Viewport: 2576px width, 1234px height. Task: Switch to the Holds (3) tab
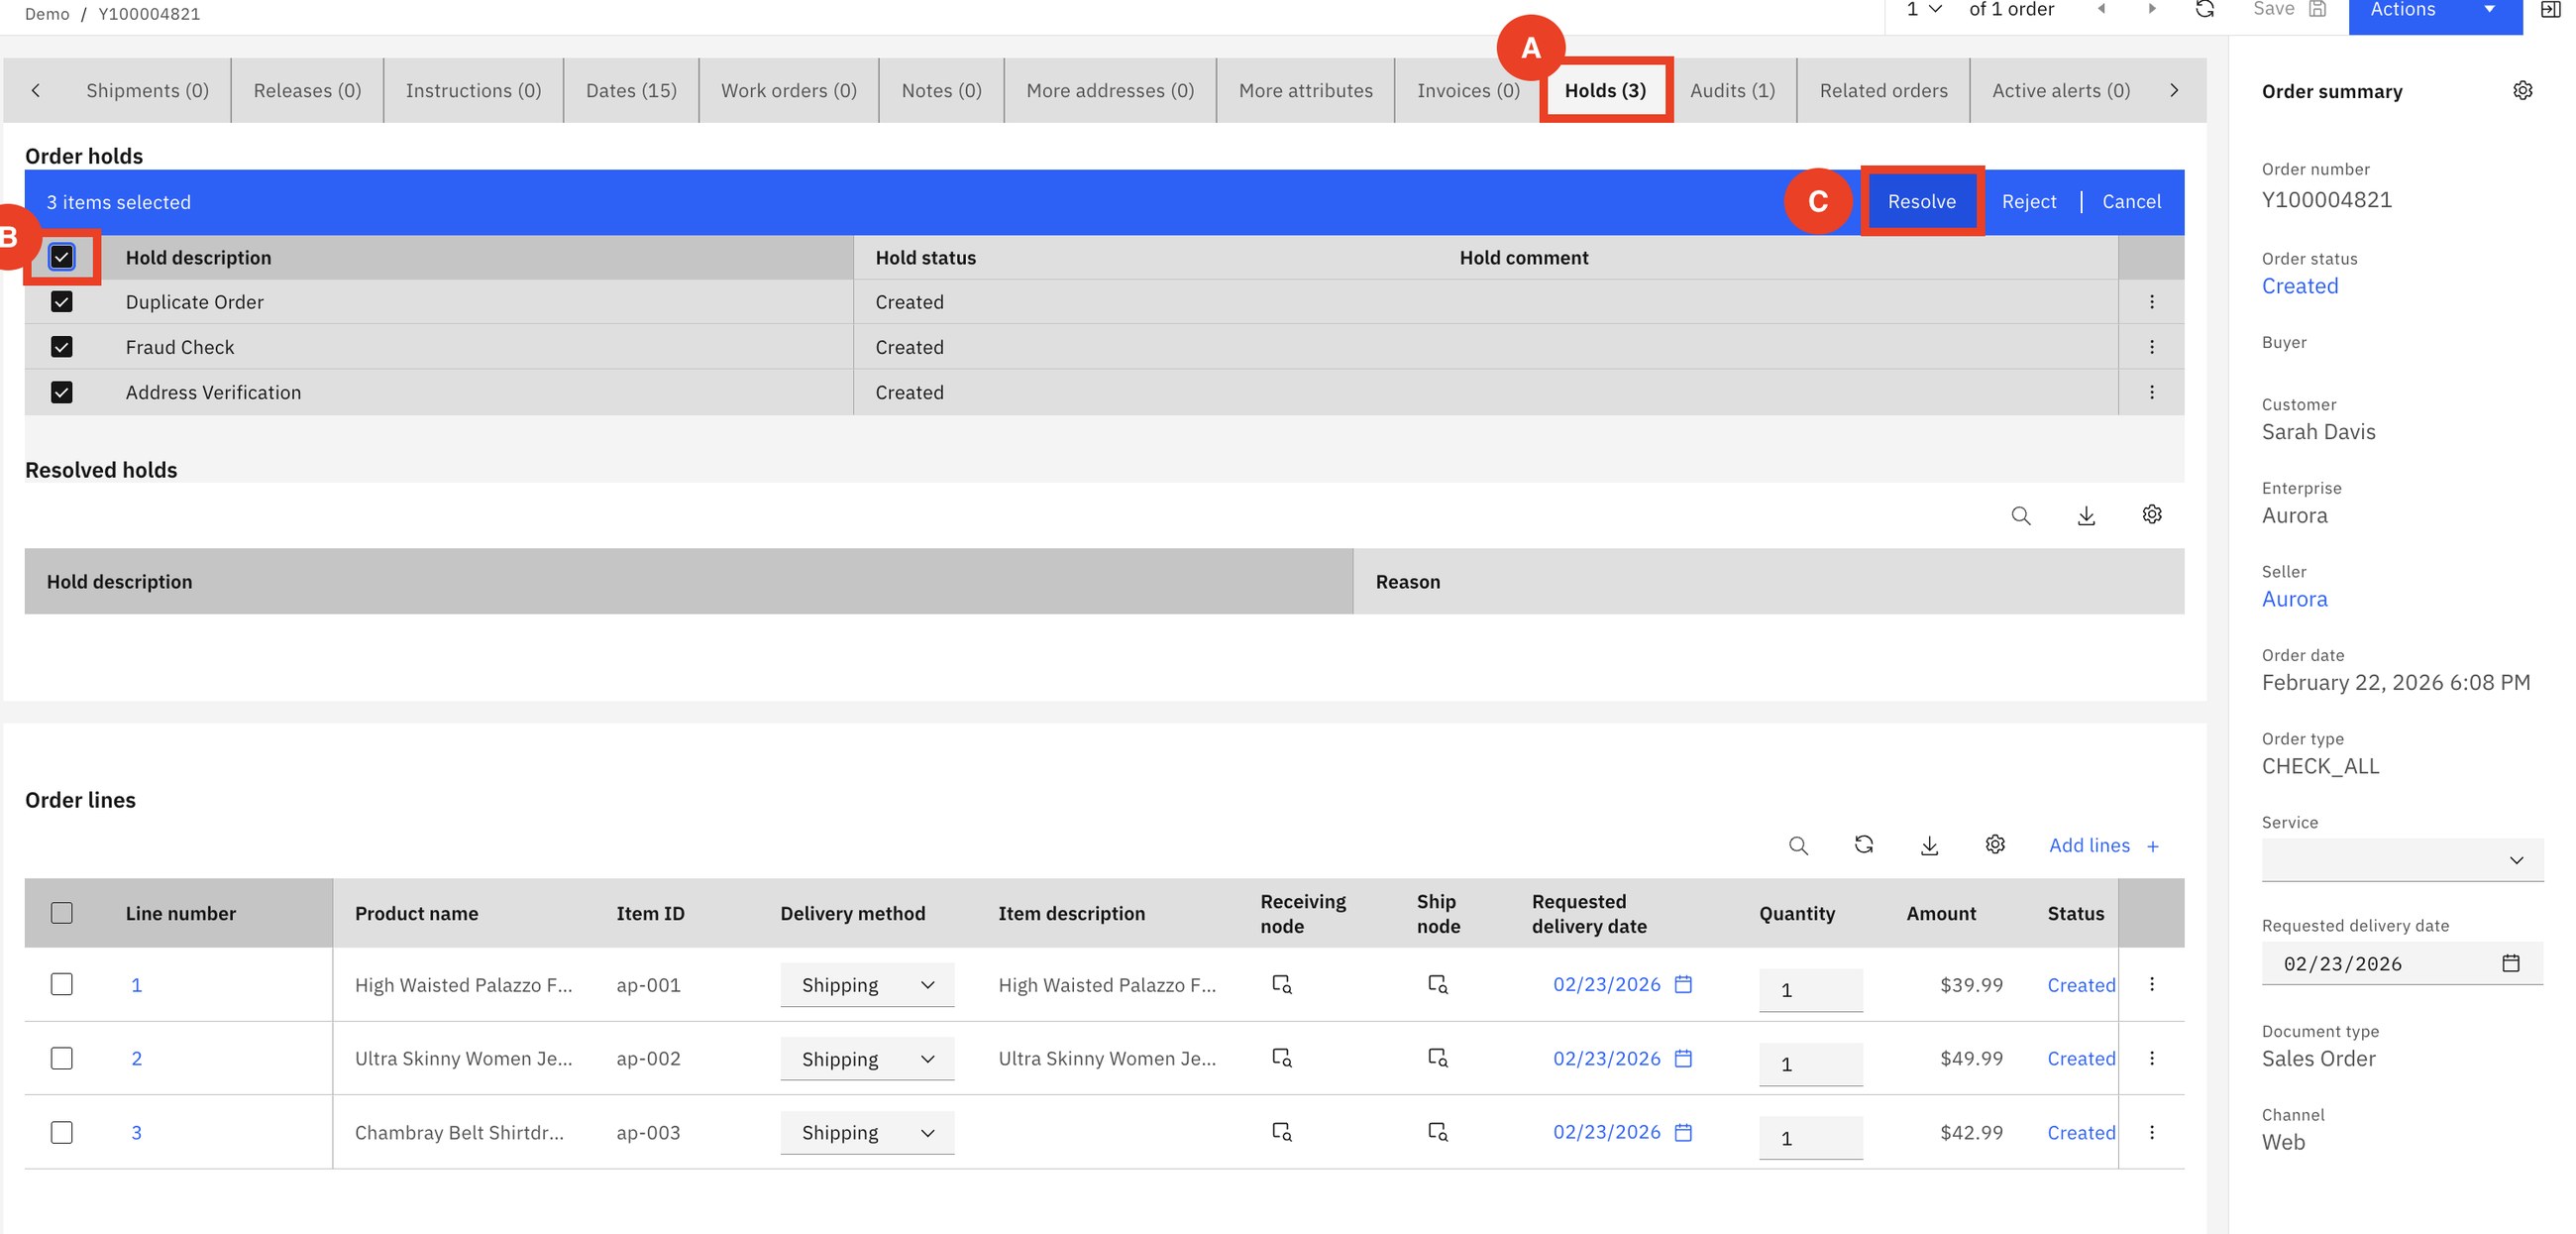[x=1605, y=91]
